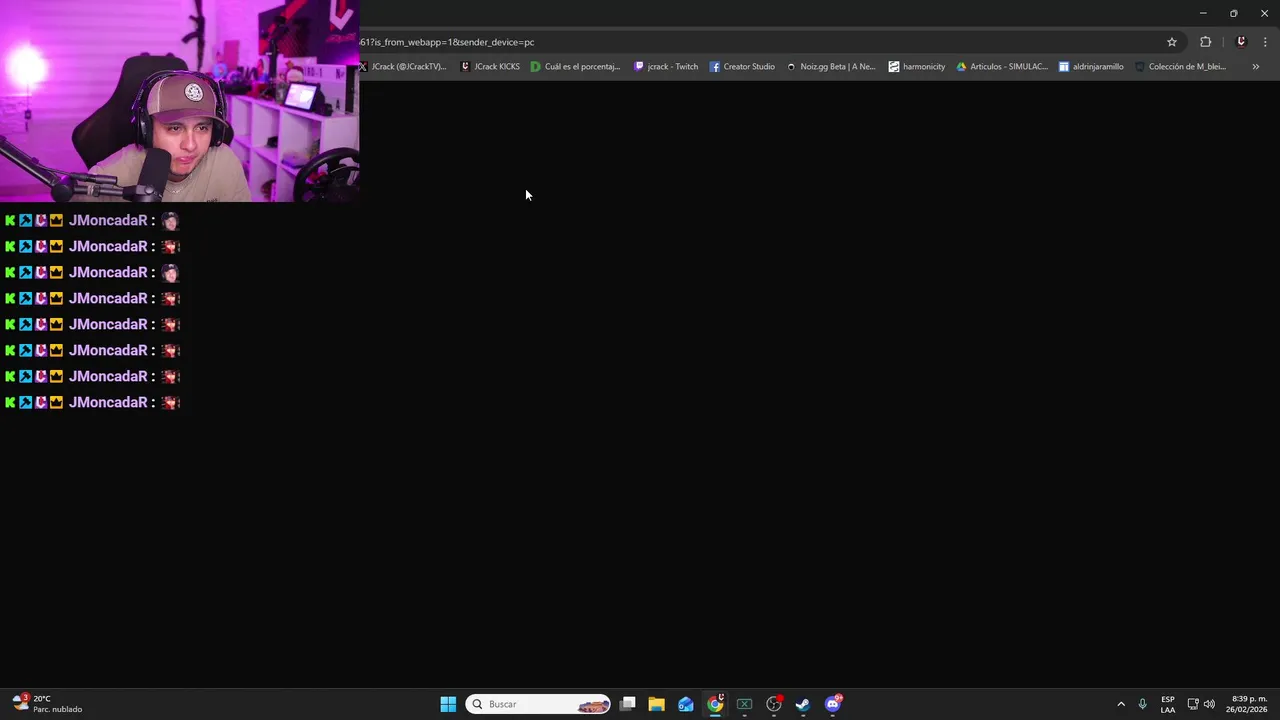
Task: Open the aldrinjaramillo bookmark
Action: tap(1091, 67)
